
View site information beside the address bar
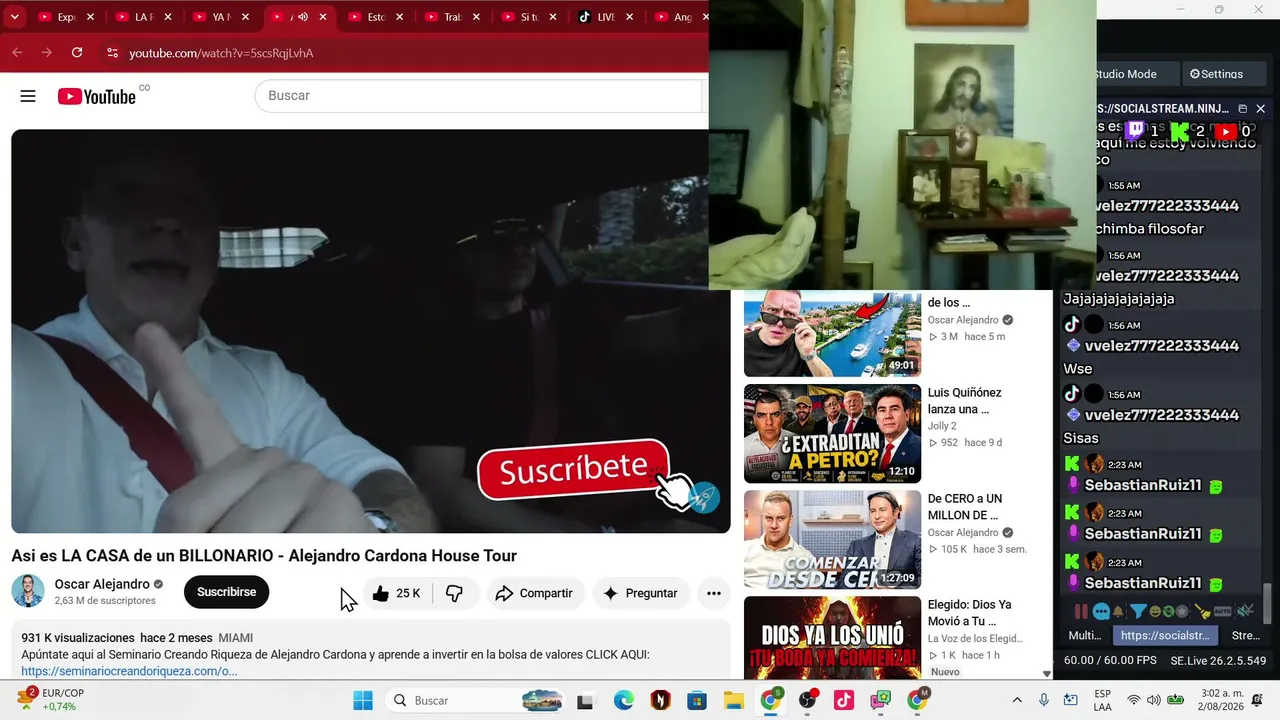coord(111,53)
